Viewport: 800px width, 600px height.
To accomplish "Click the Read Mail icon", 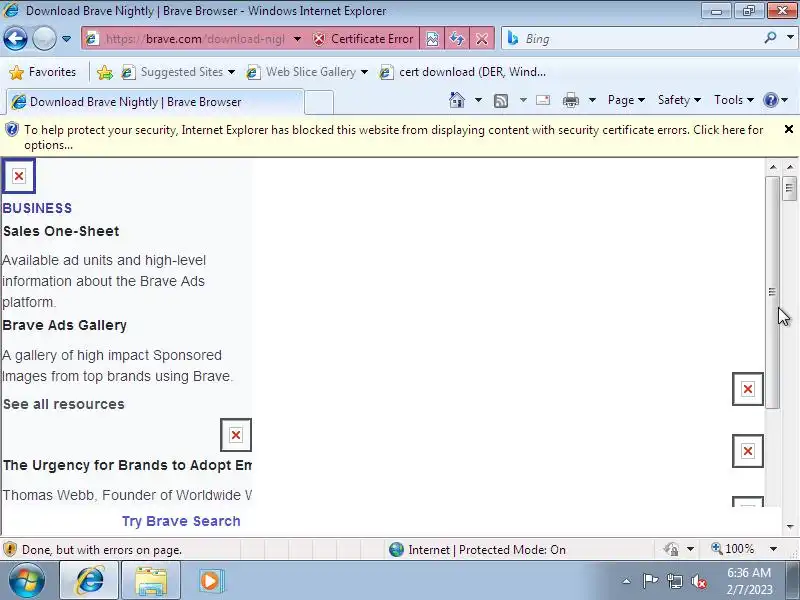I will pyautogui.click(x=543, y=100).
